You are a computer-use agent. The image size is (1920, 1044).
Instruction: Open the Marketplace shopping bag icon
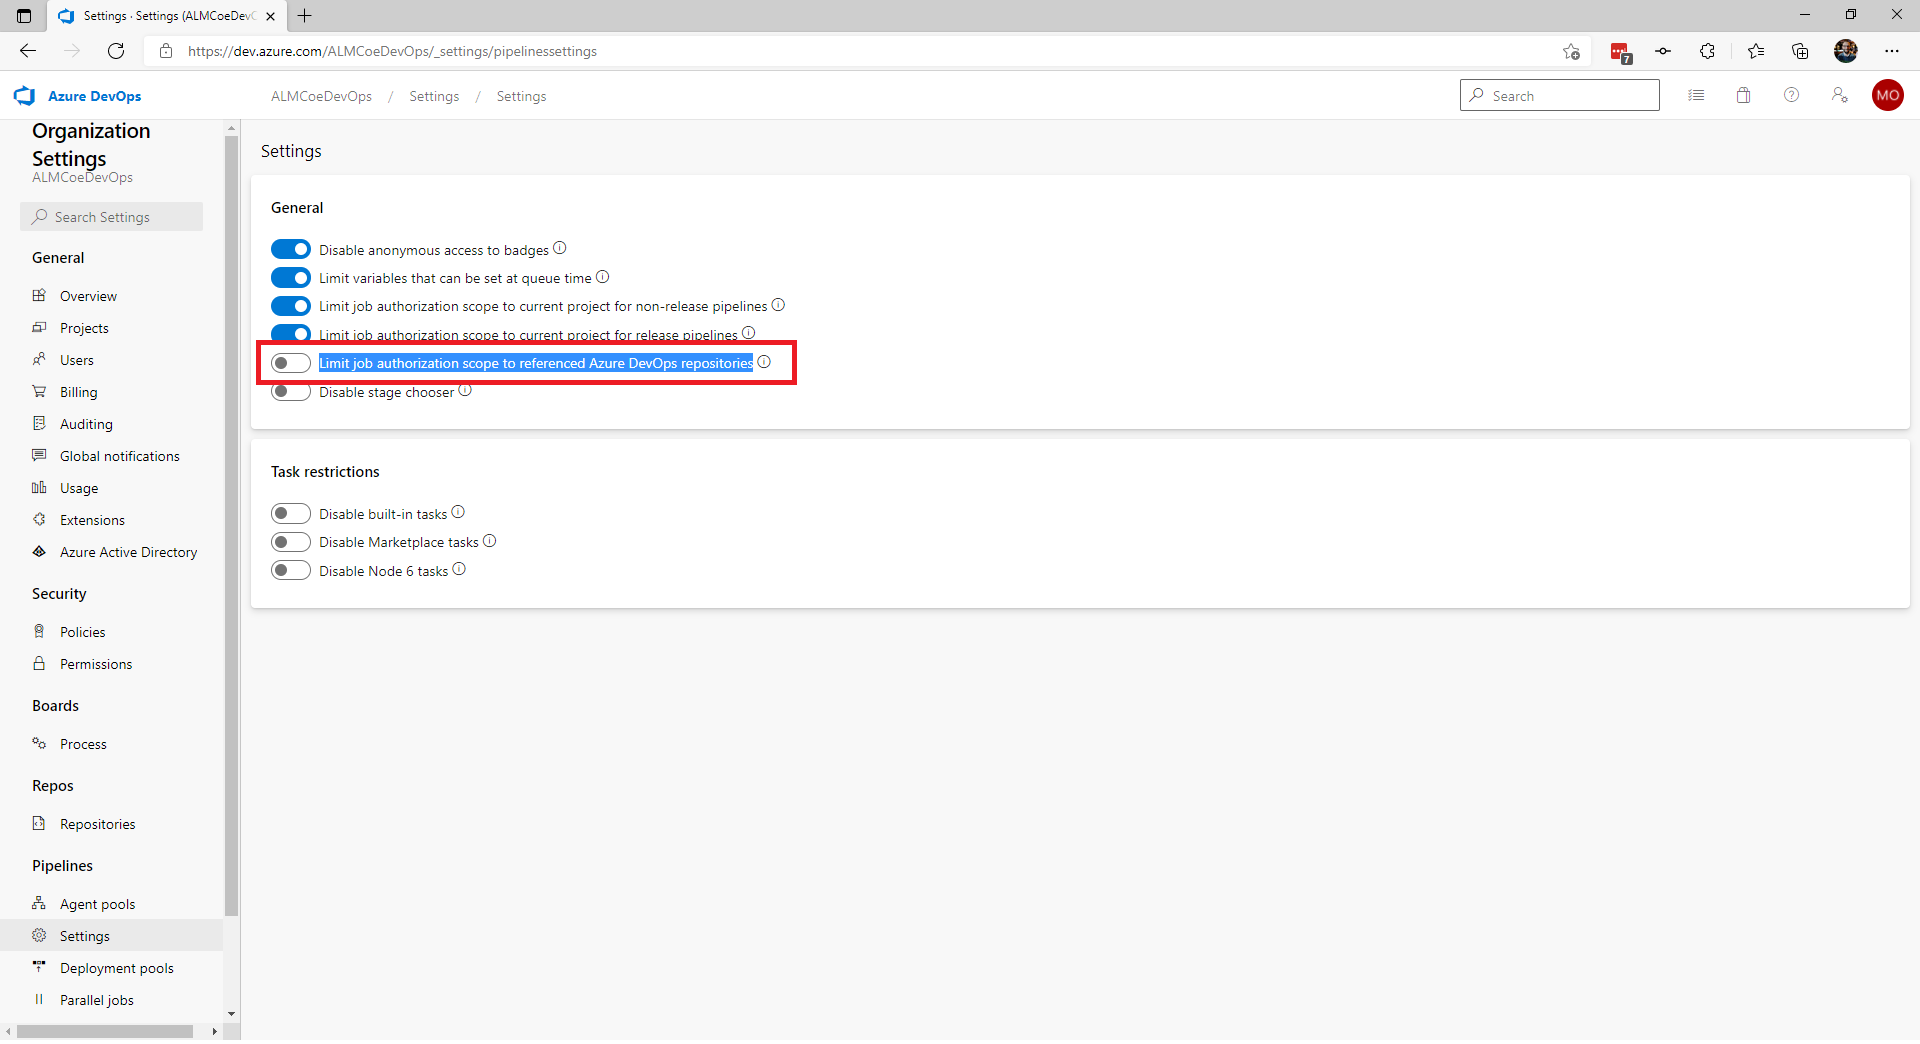point(1743,95)
